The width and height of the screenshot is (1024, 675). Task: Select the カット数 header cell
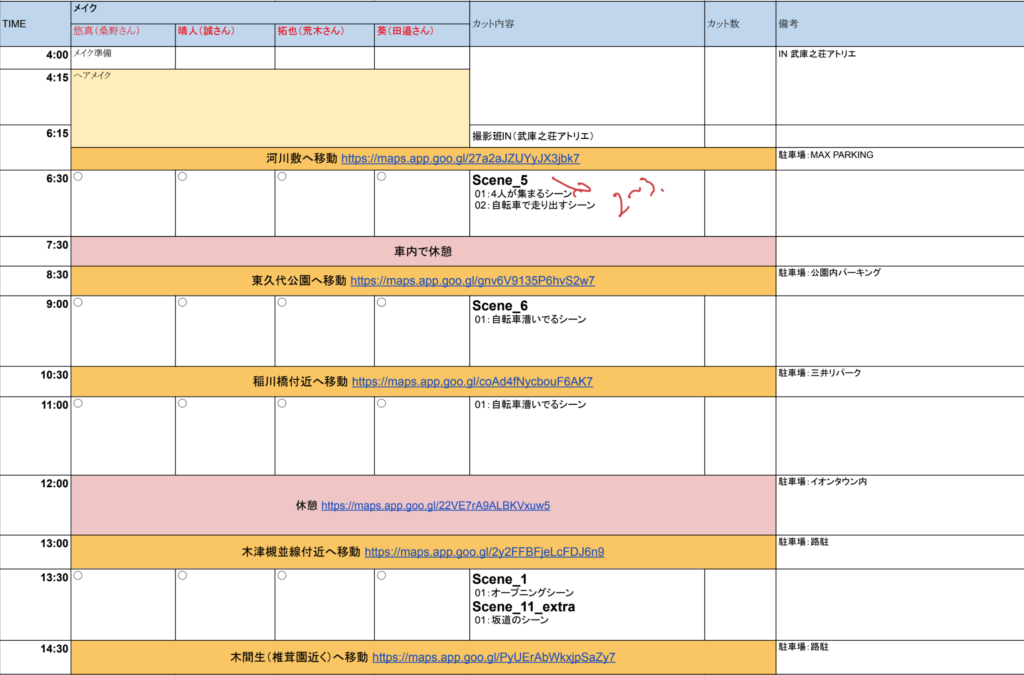click(739, 23)
